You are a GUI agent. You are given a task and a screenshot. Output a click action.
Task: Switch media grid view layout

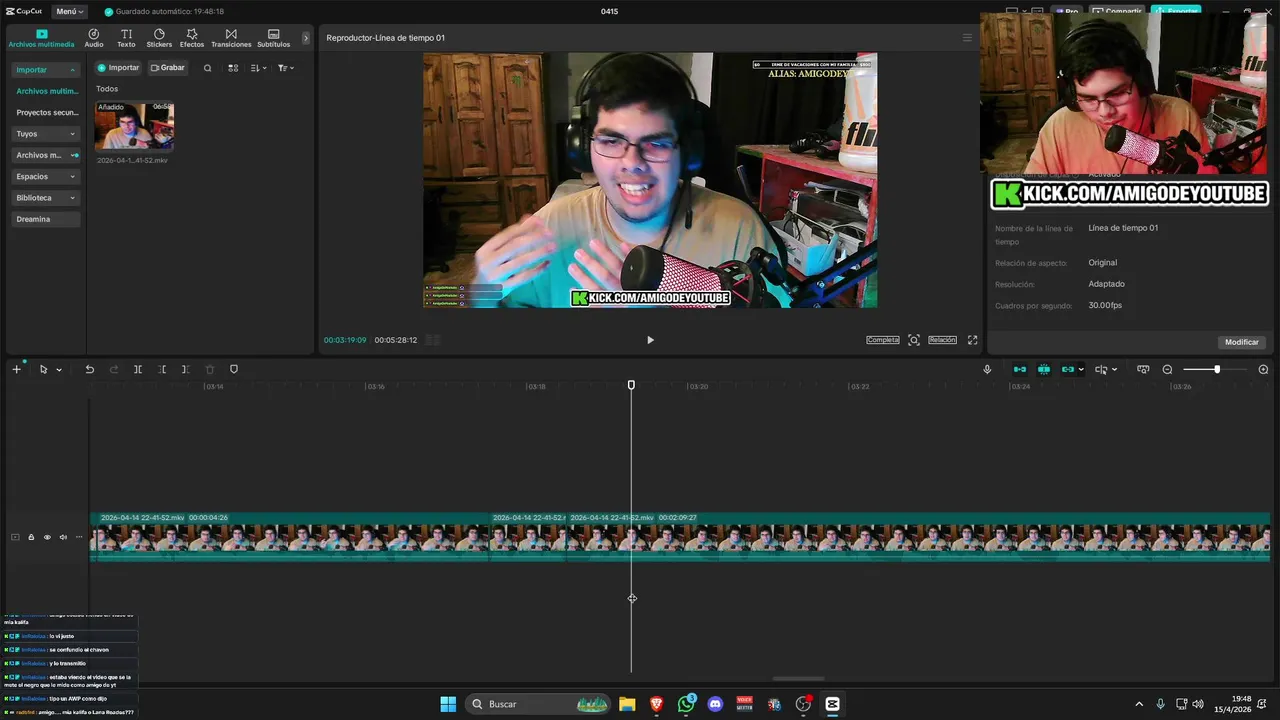[233, 68]
